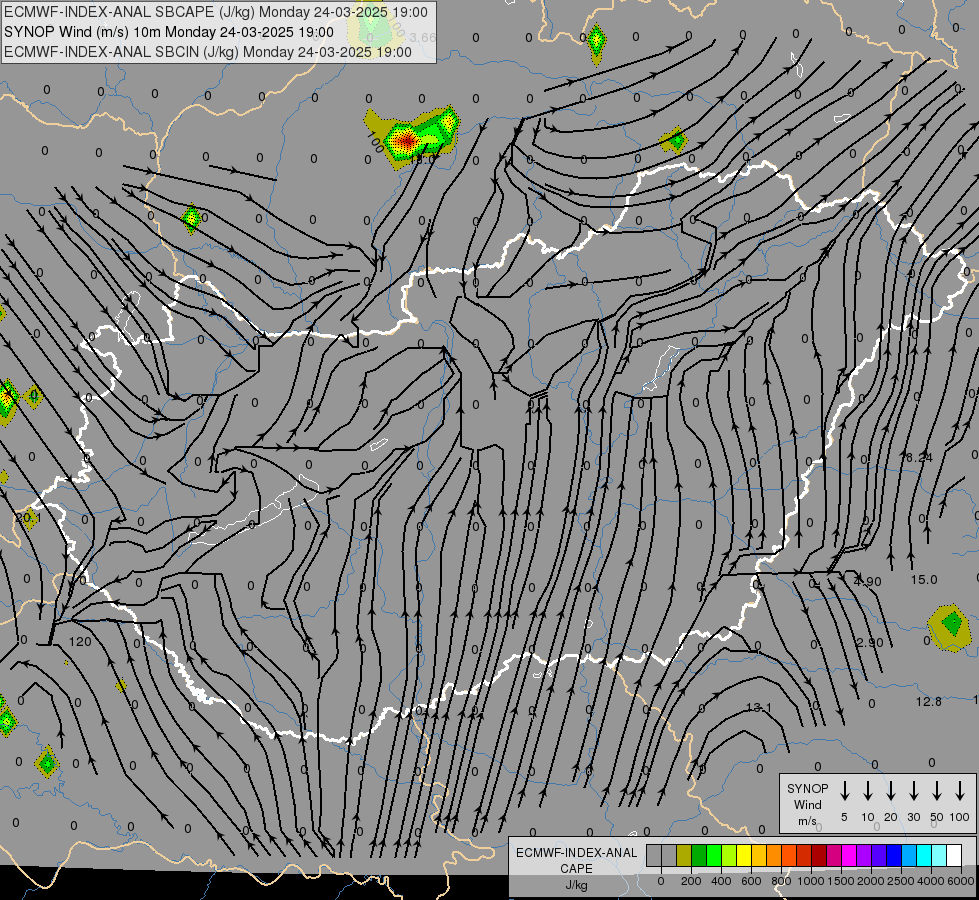Select the yellow CAPE legend swatch
Image resolution: width=979 pixels, height=900 pixels.
744,856
